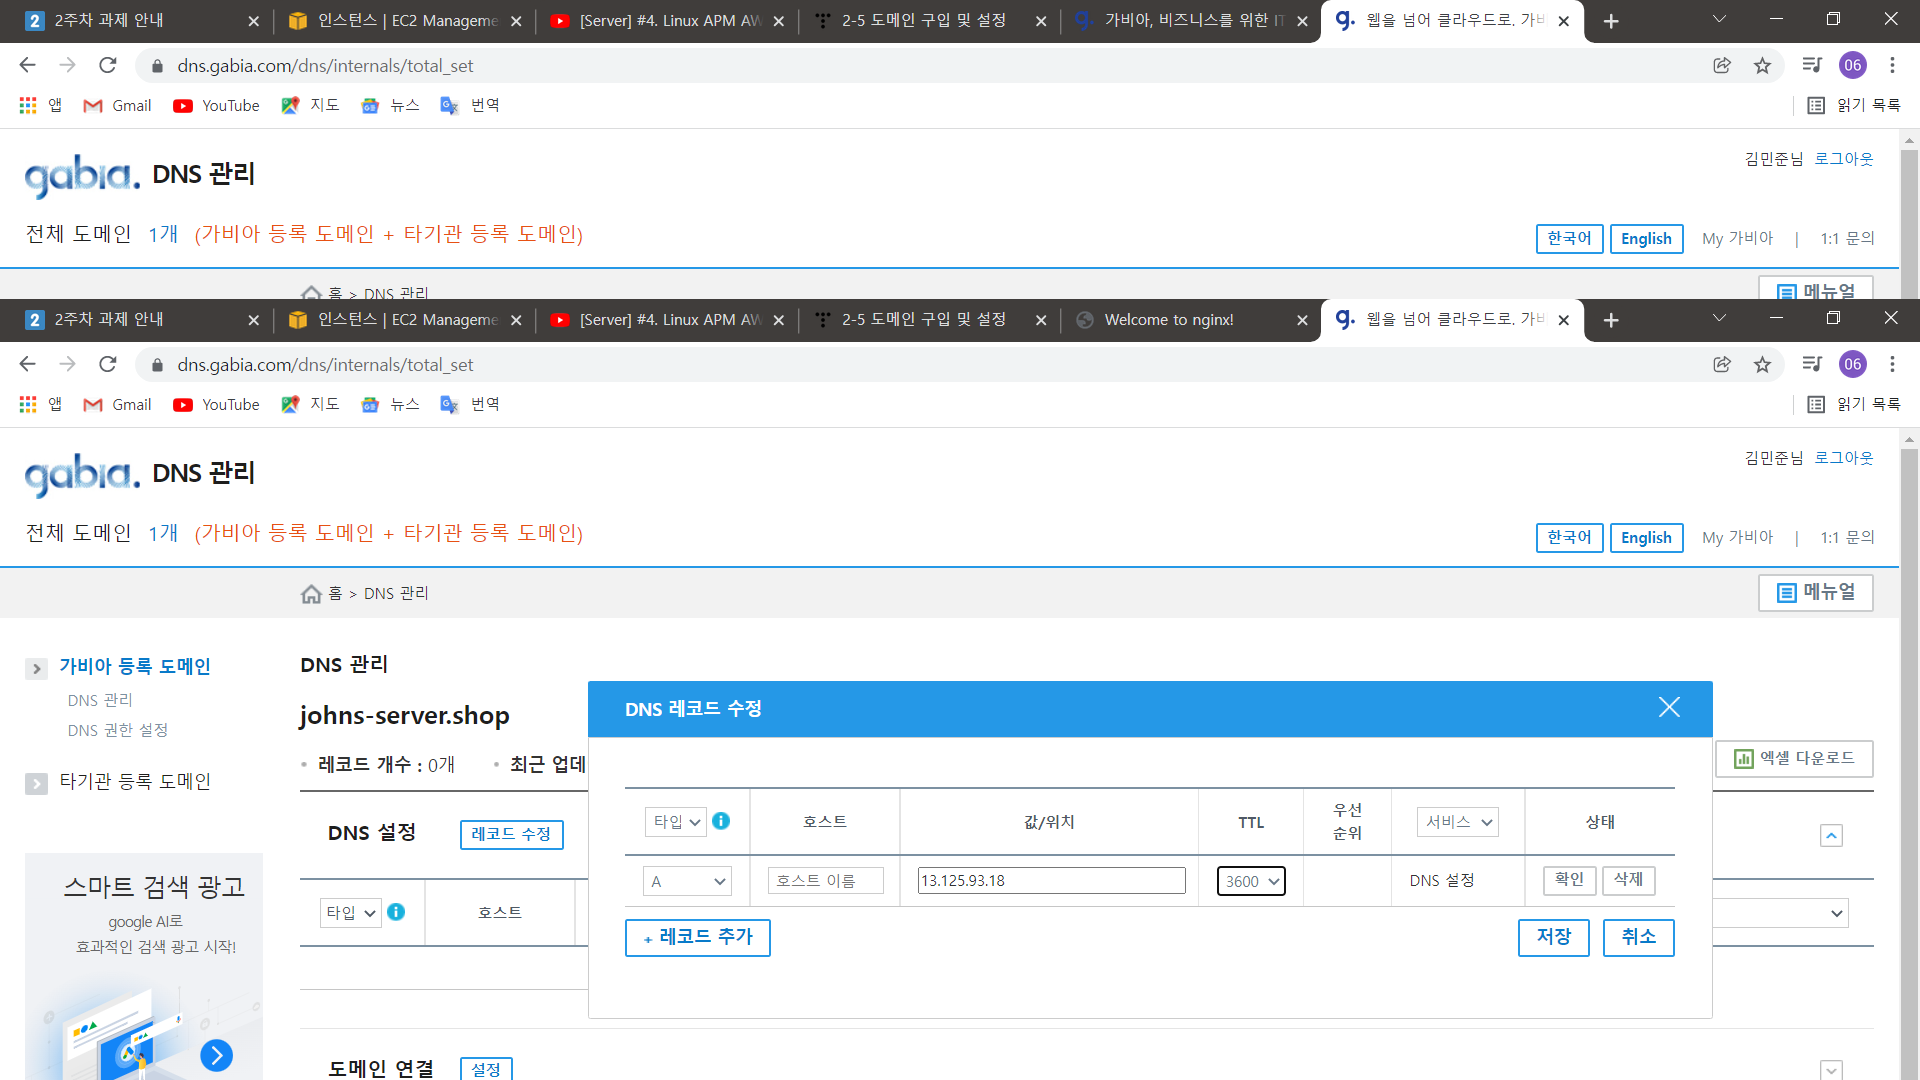
Task: Click the blue arrow on the smart search ad
Action: (216, 1055)
